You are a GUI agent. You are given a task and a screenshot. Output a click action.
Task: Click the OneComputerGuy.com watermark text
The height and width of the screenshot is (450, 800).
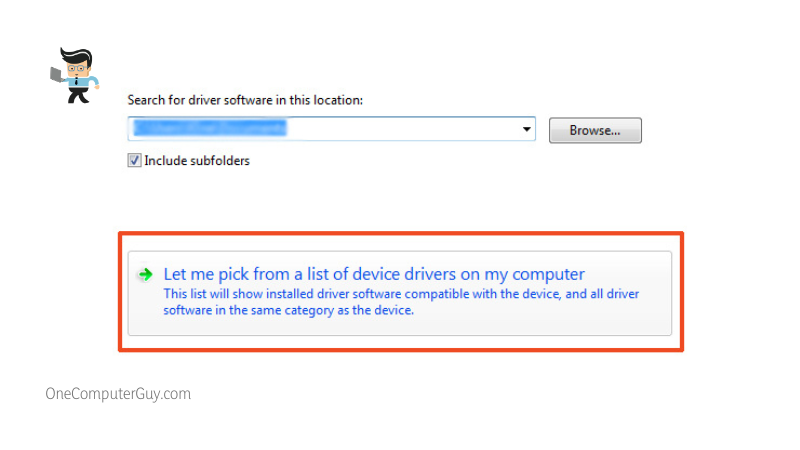118,394
